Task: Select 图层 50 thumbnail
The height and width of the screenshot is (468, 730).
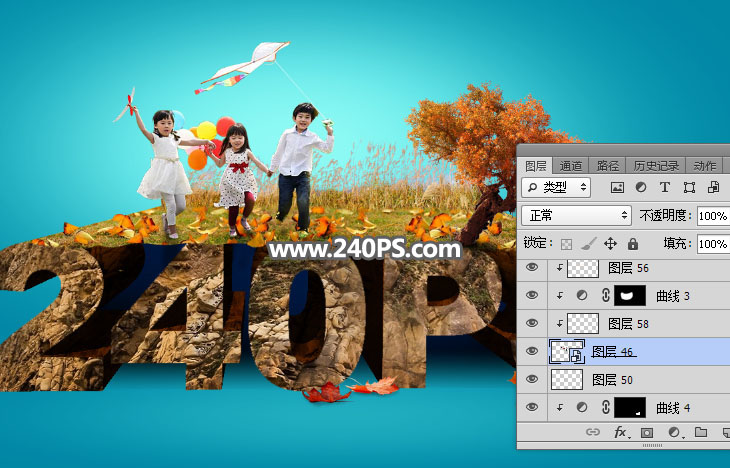Action: click(x=567, y=380)
